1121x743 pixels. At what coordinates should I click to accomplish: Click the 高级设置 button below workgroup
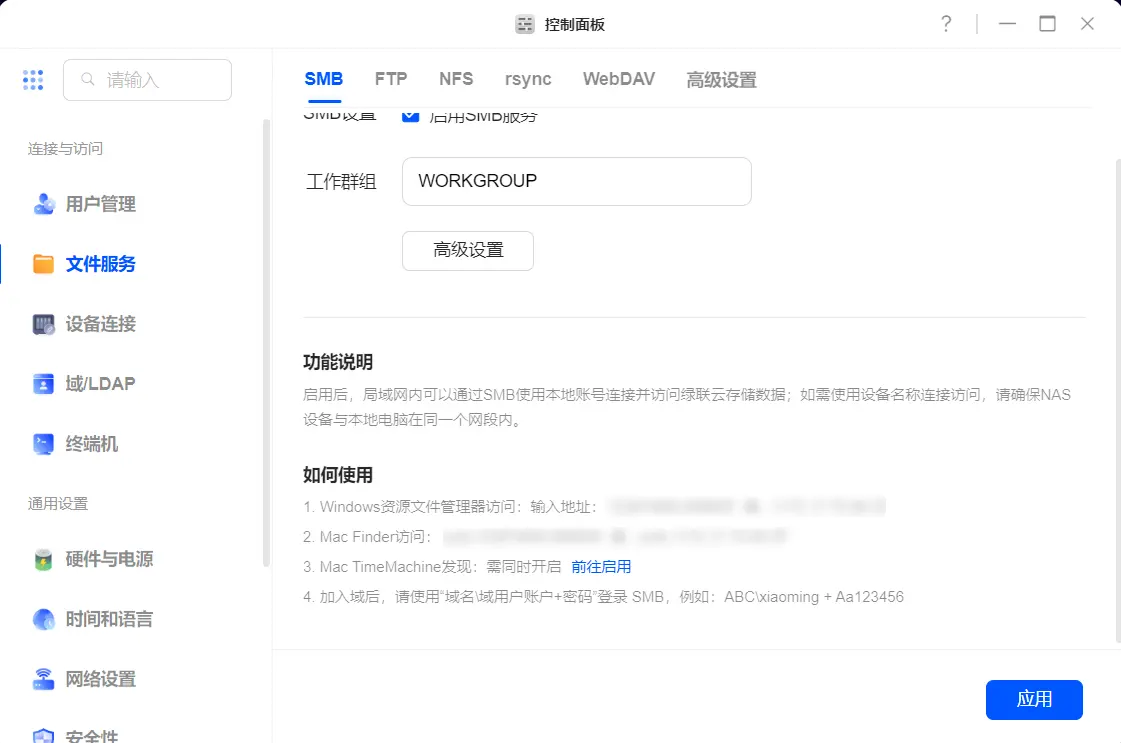pyautogui.click(x=468, y=251)
